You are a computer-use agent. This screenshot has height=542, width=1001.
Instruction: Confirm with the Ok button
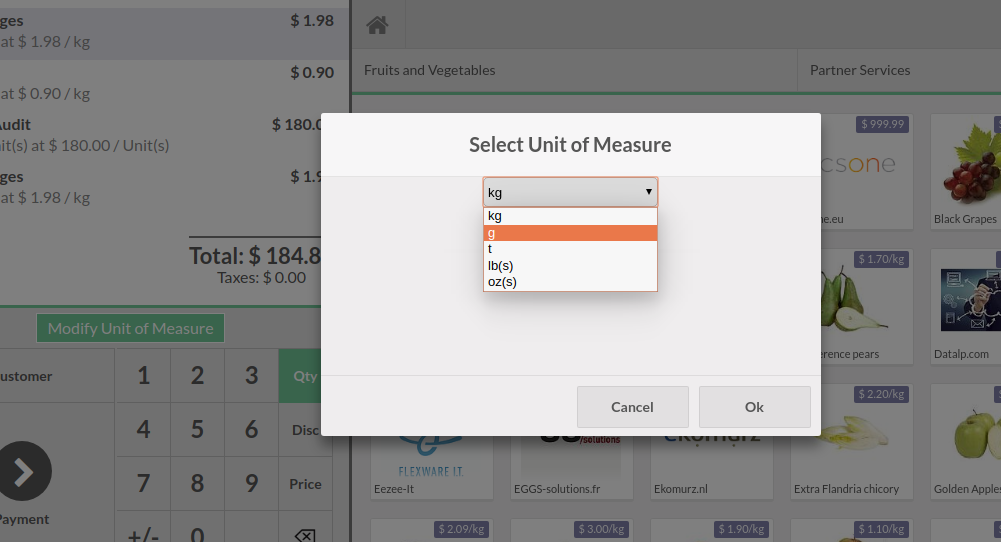point(754,407)
